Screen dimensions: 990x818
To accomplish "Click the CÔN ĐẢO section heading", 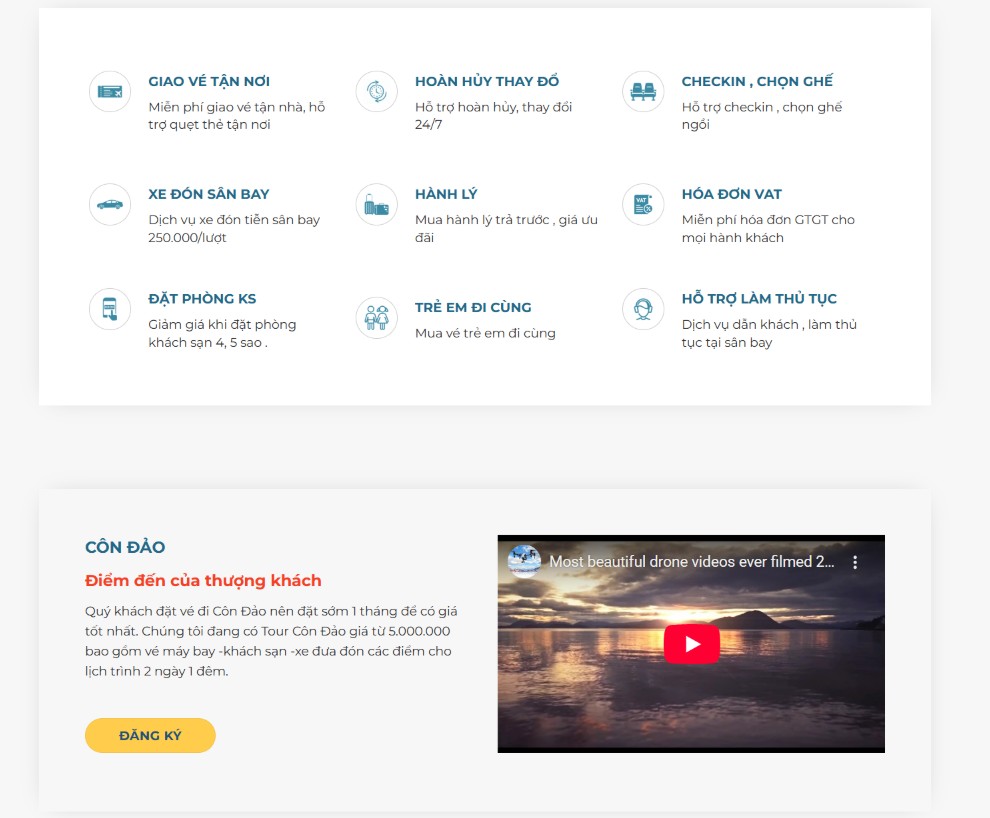I will click(125, 547).
